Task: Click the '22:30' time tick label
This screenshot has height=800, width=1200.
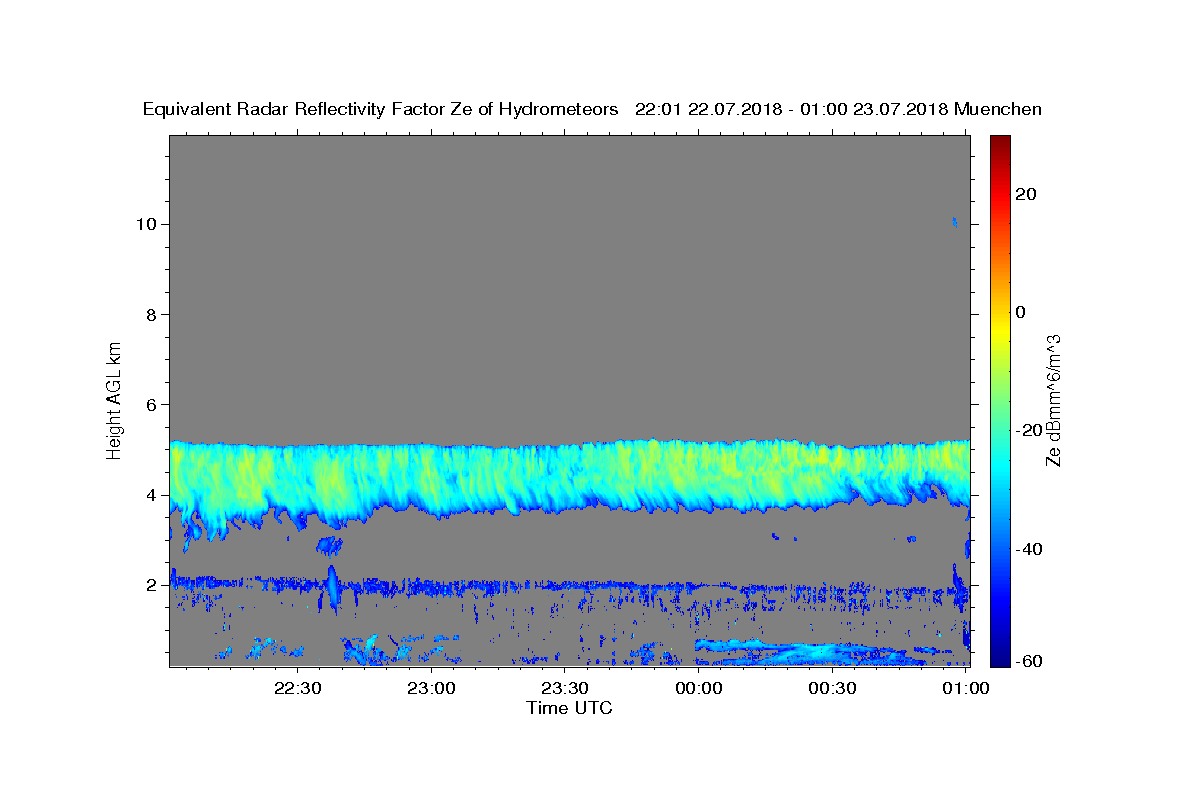Action: pyautogui.click(x=297, y=689)
